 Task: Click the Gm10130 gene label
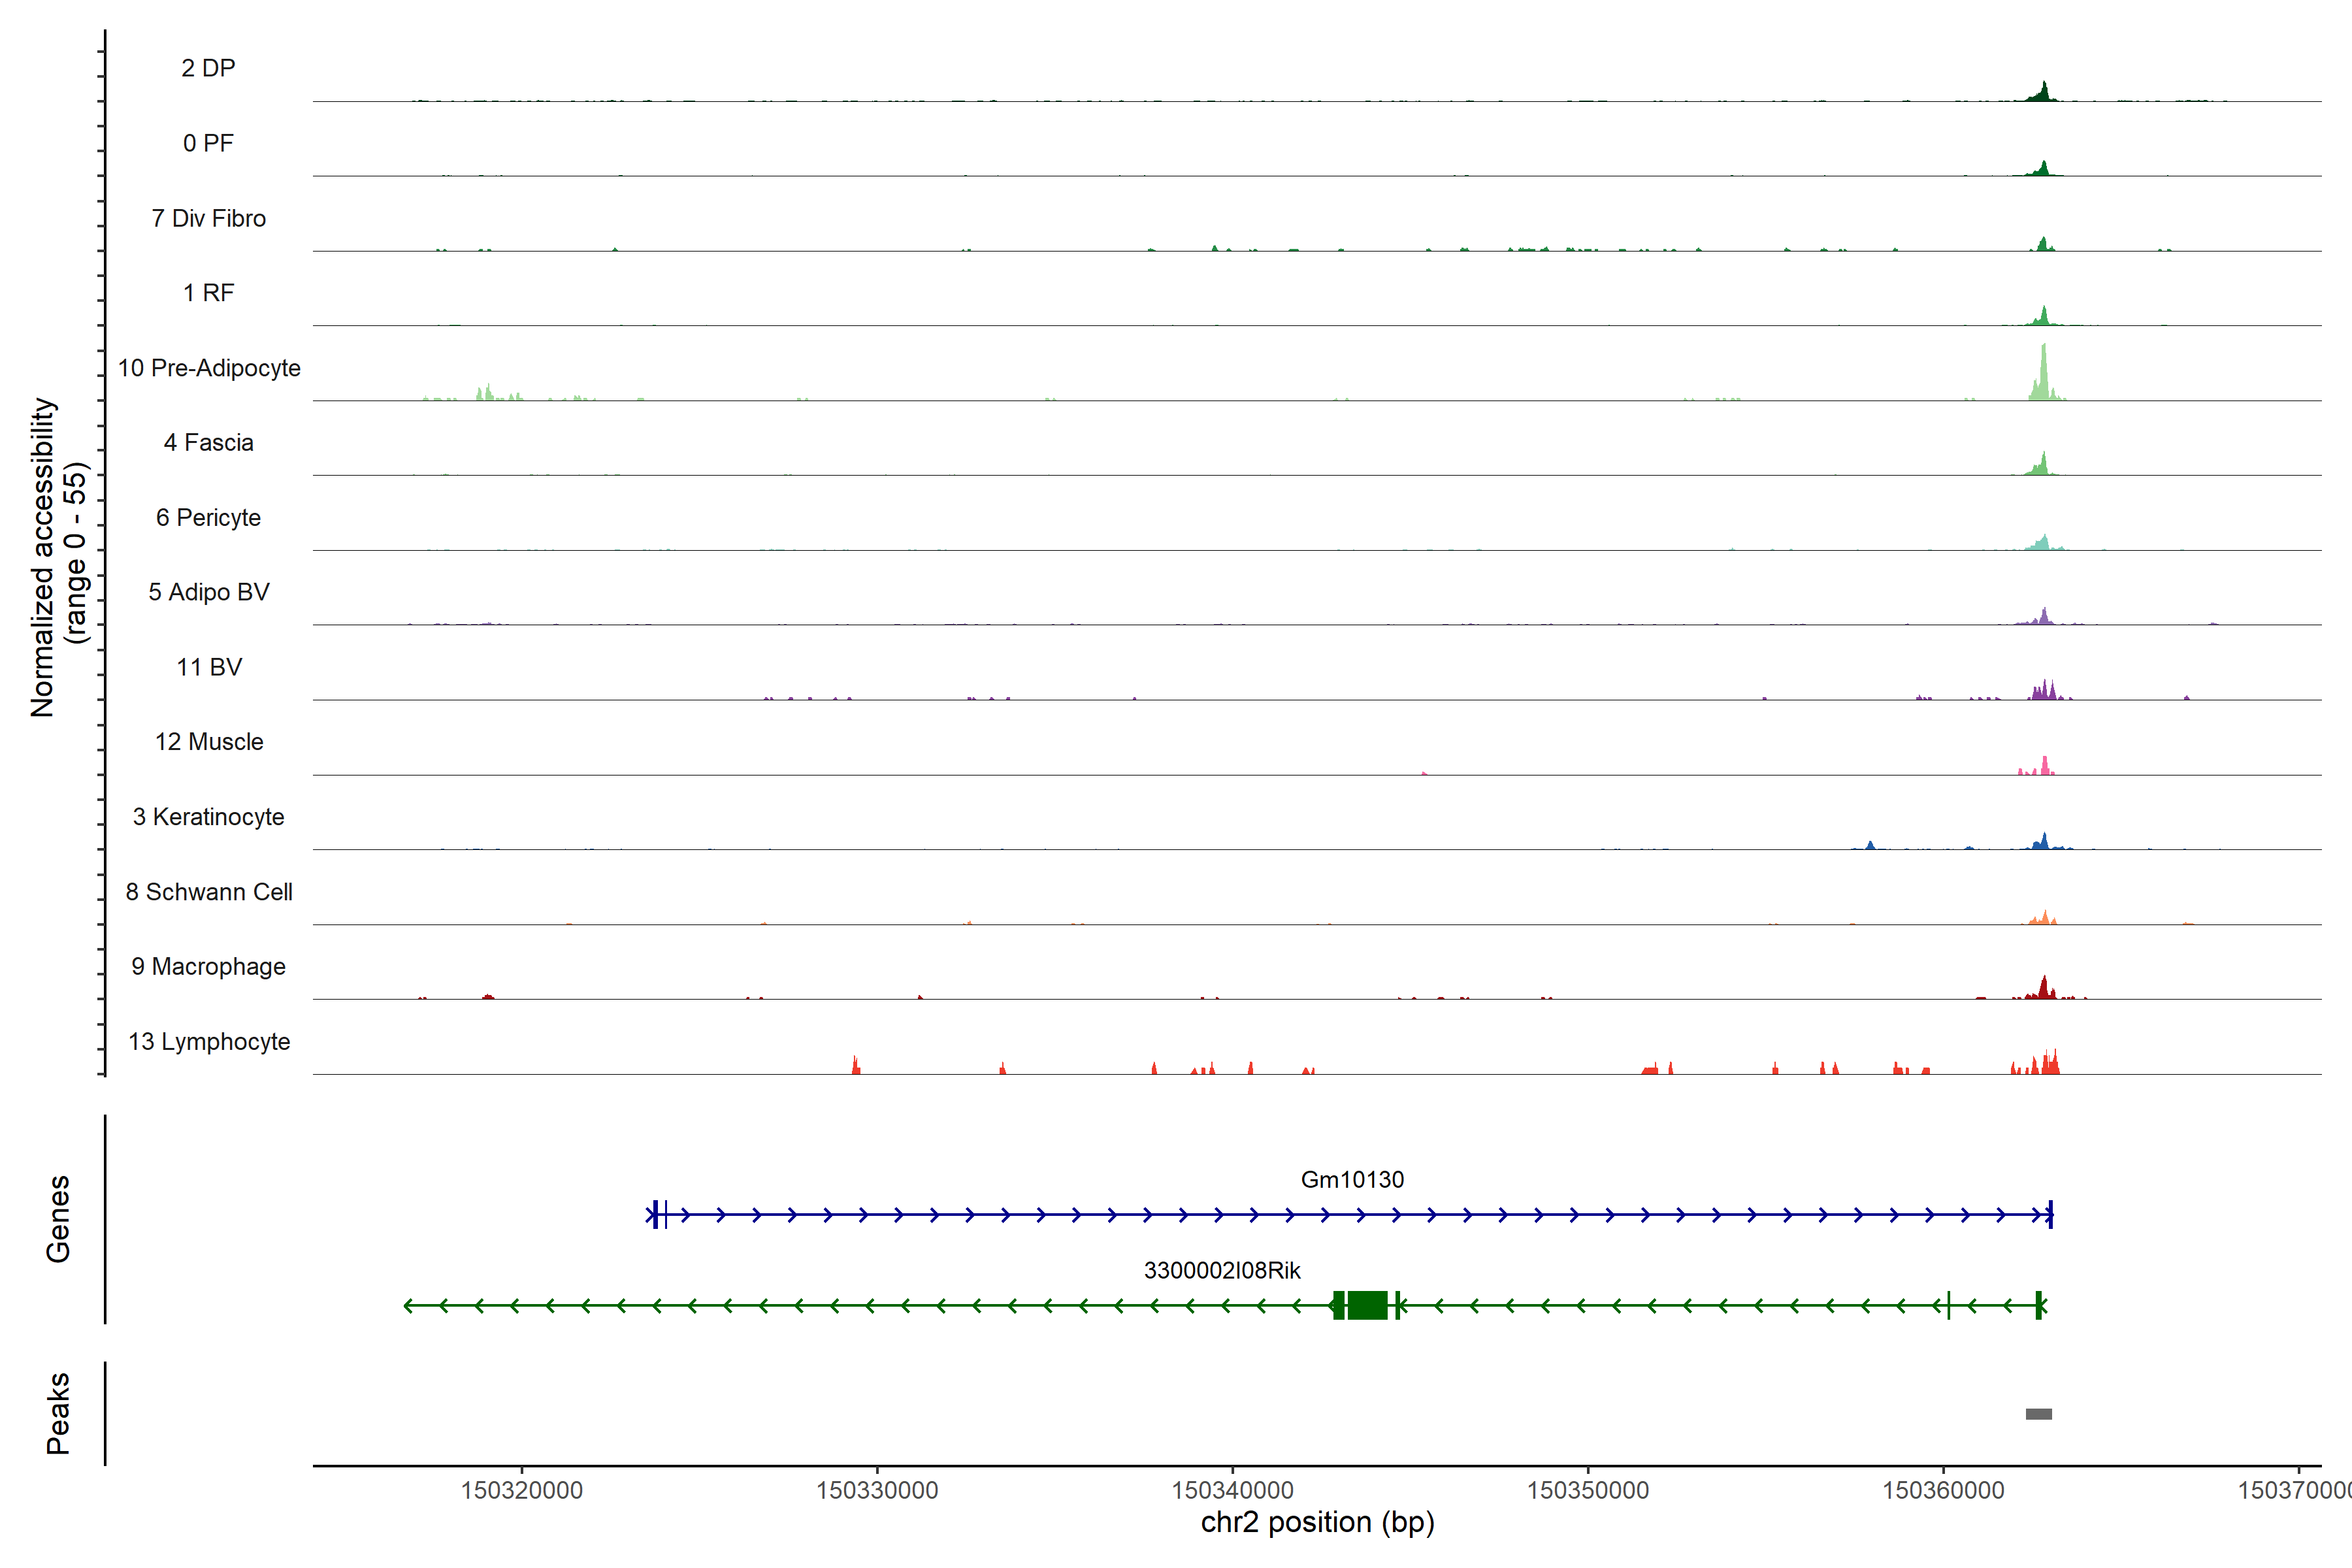click(x=1352, y=1179)
